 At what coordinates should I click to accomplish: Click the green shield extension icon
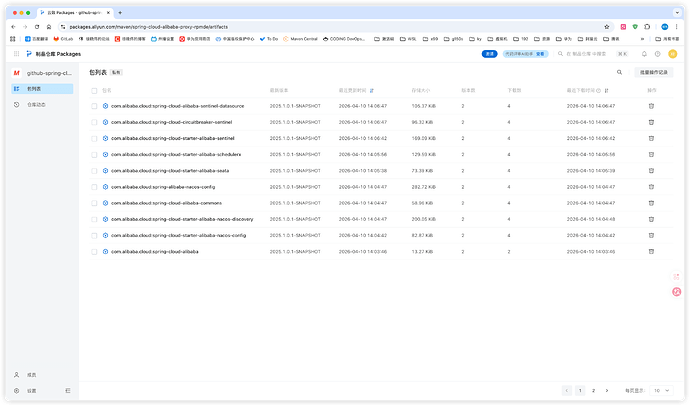635,27
